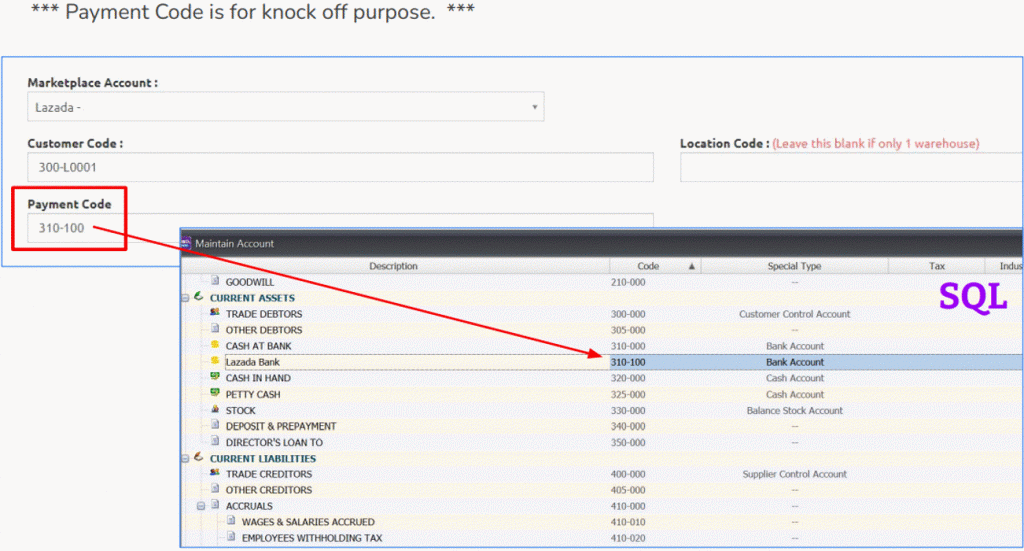1024x551 pixels.
Task: Click the Location Code input field
Action: [x=851, y=167]
